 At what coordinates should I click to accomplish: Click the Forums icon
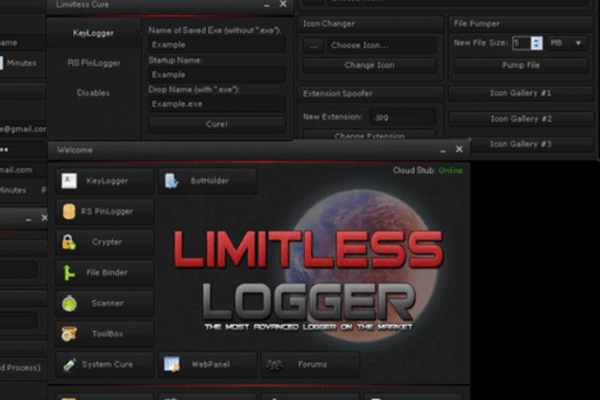(274, 364)
